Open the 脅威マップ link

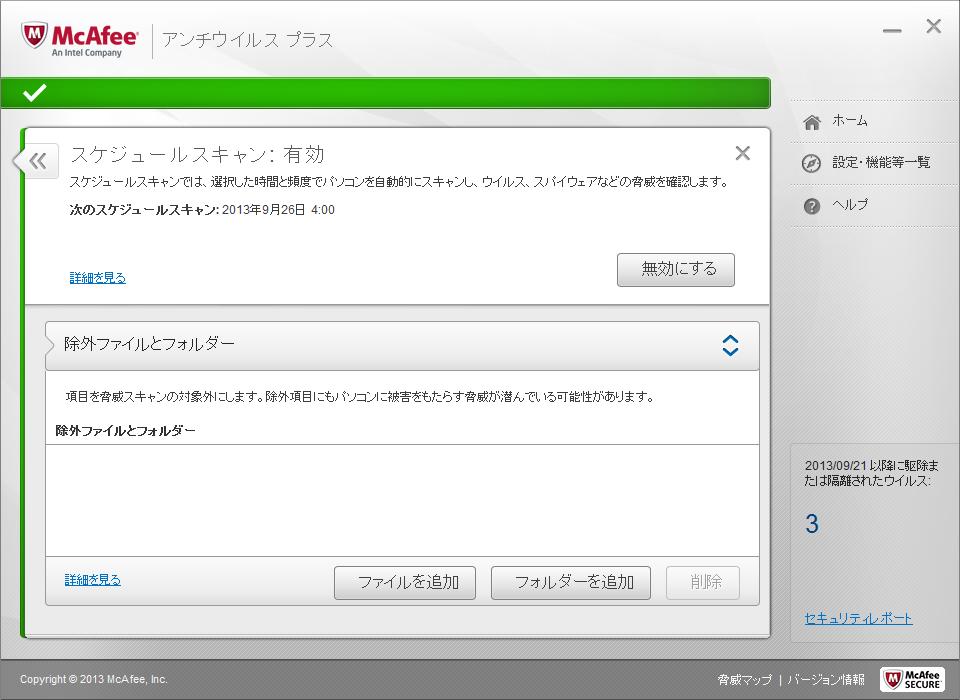tap(744, 679)
